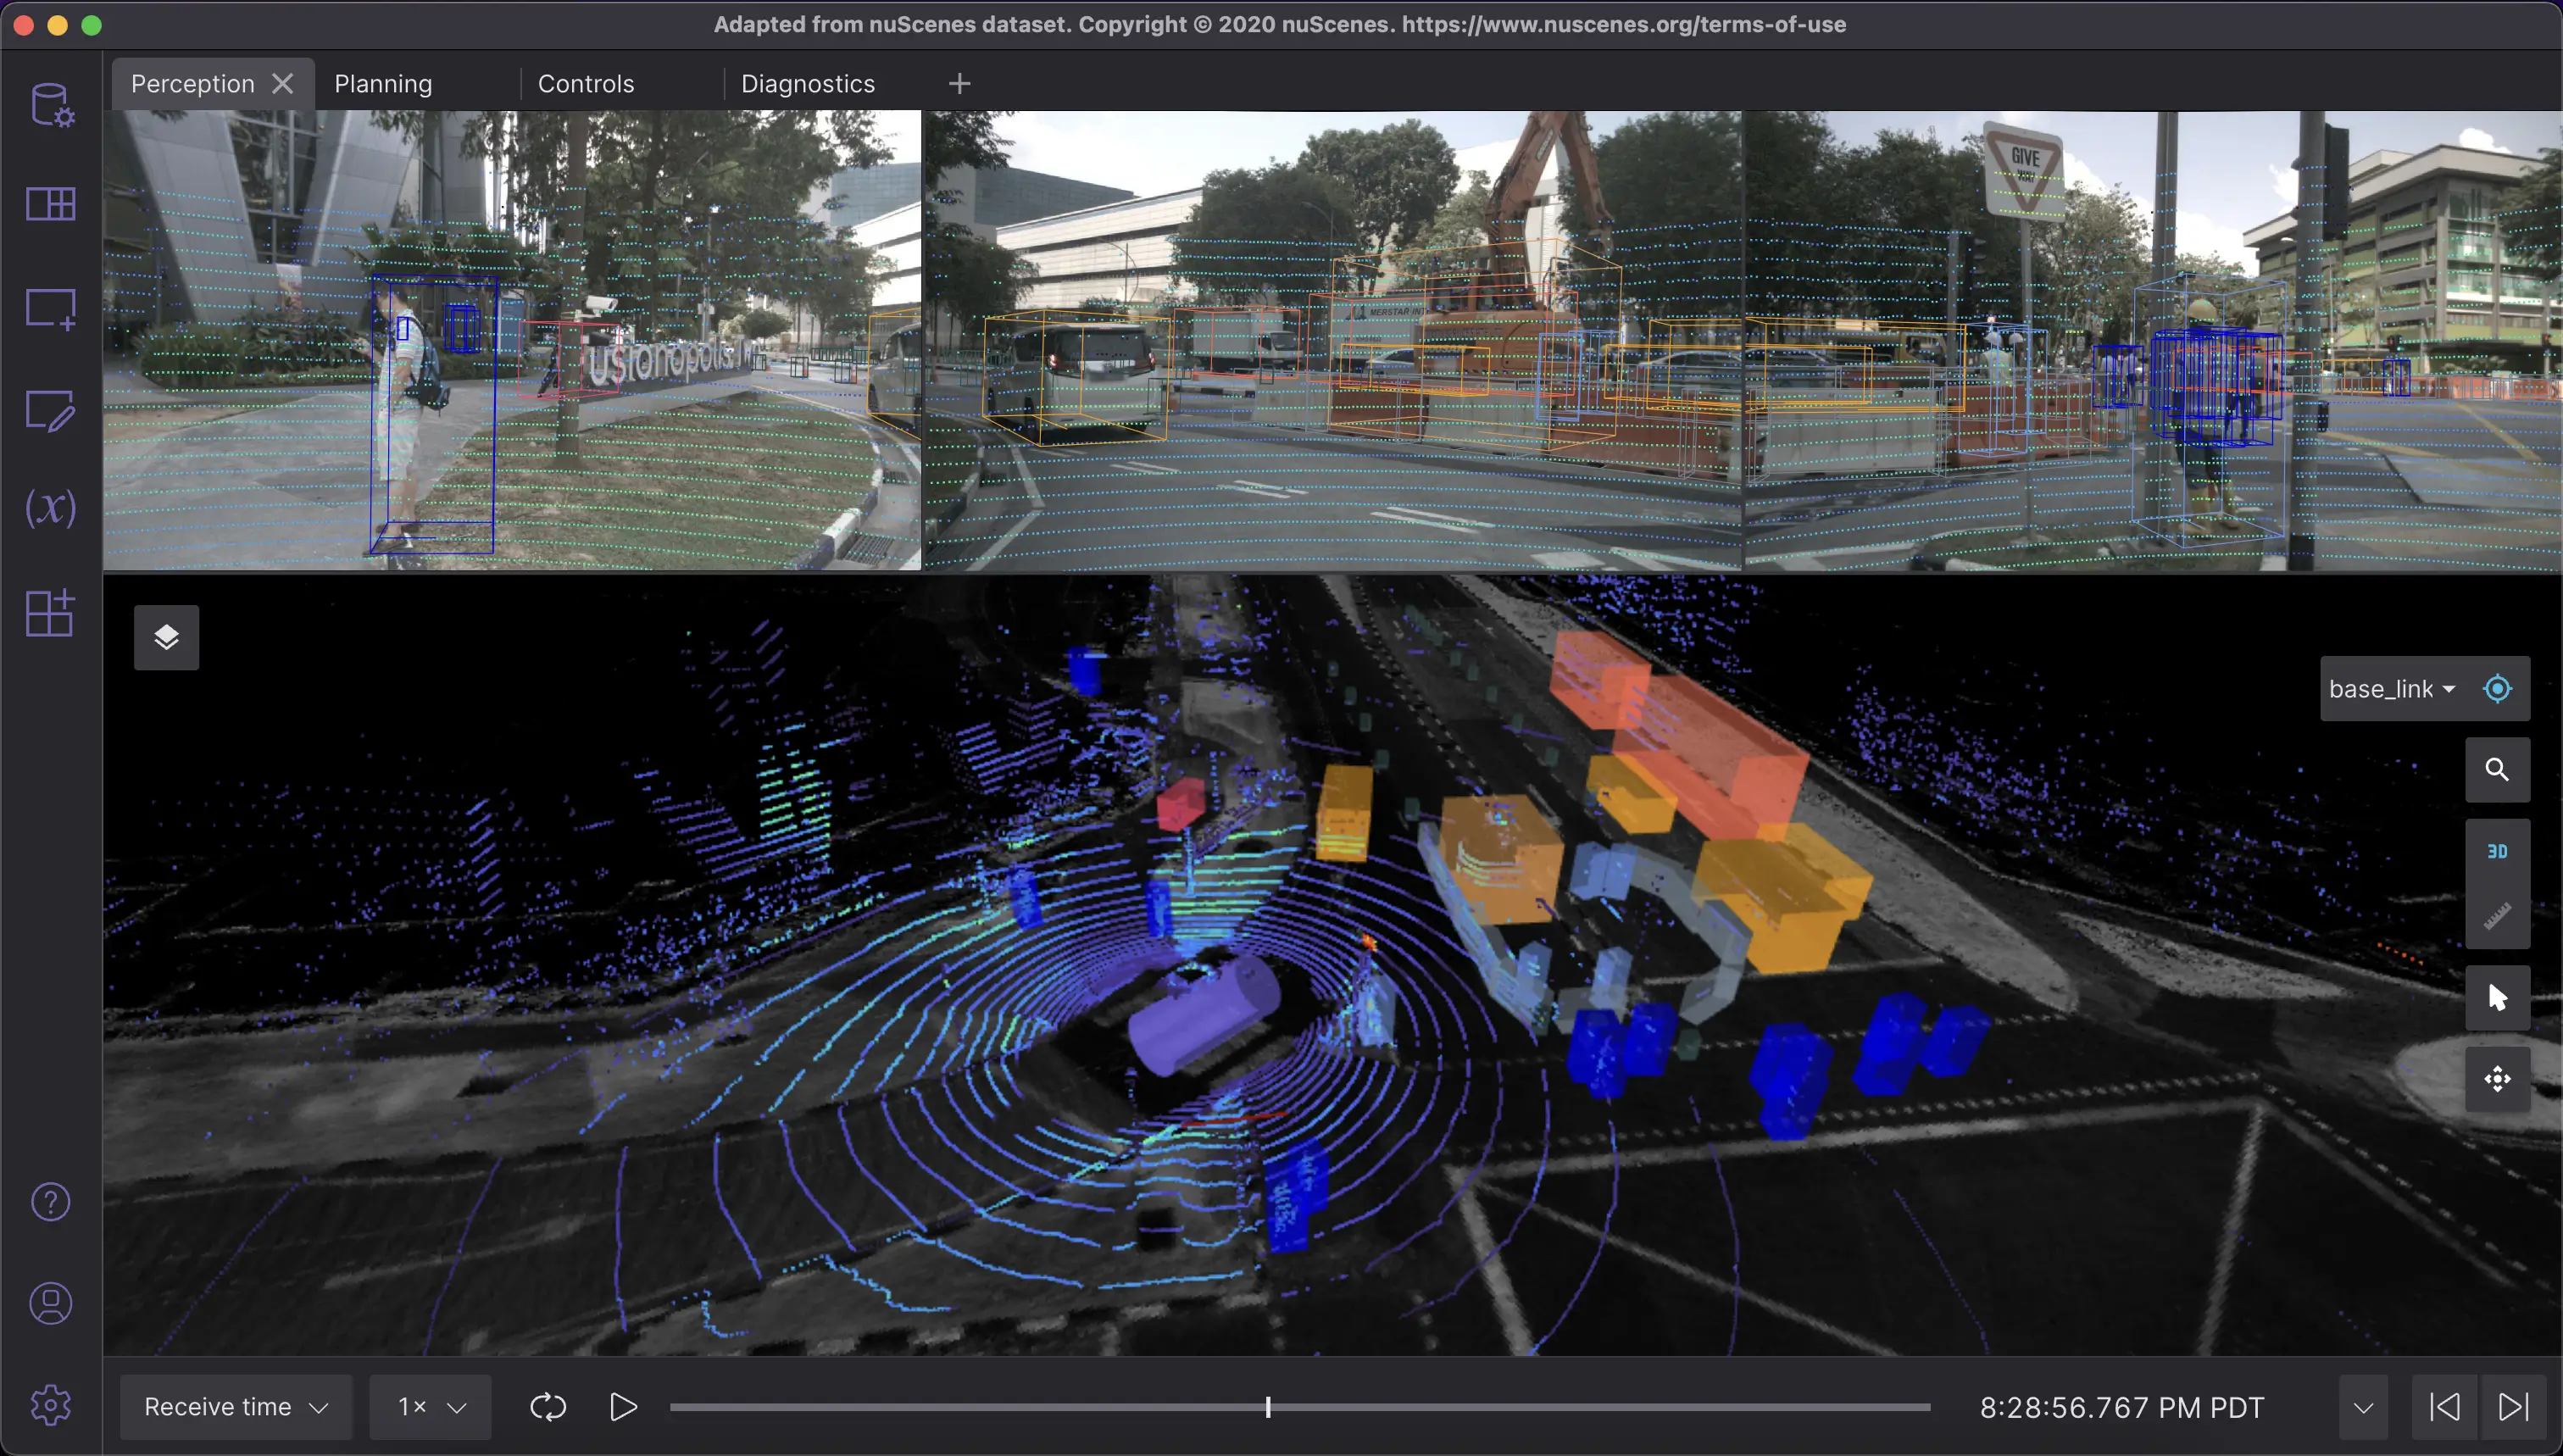Expand the 1× playback speed dropdown
2563x1456 pixels.
[431, 1407]
